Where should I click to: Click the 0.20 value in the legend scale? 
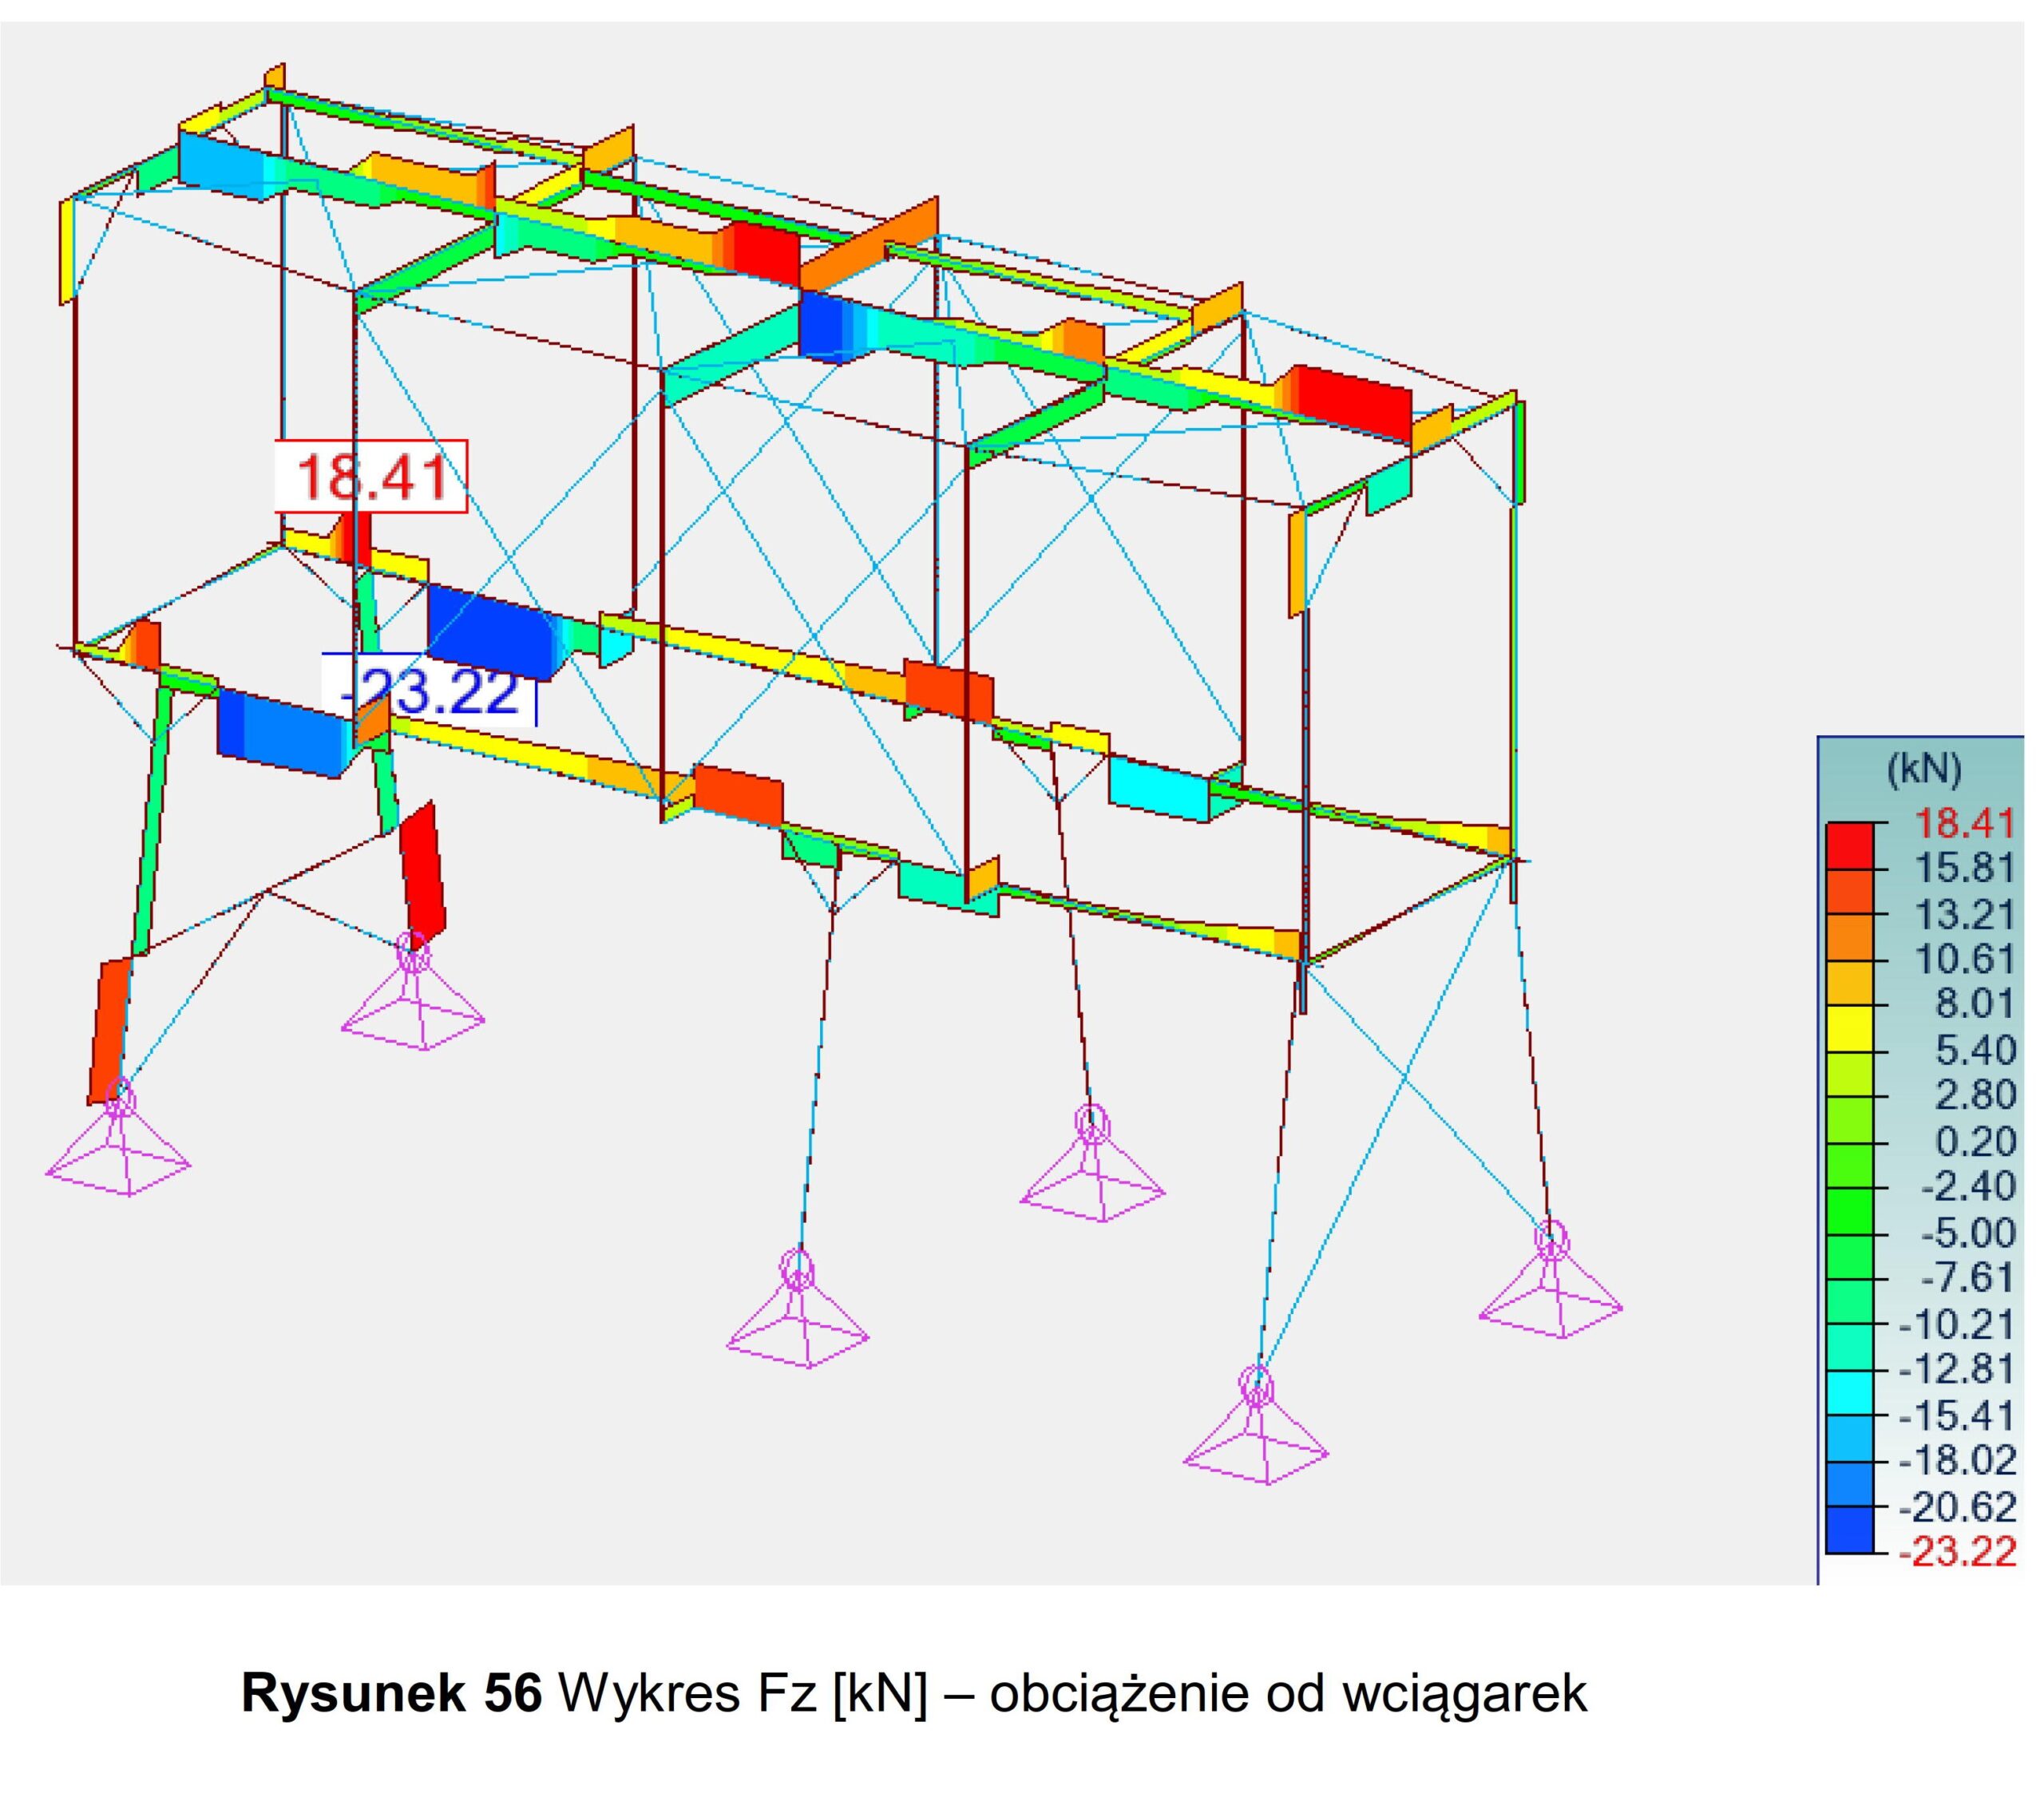tap(1975, 1141)
